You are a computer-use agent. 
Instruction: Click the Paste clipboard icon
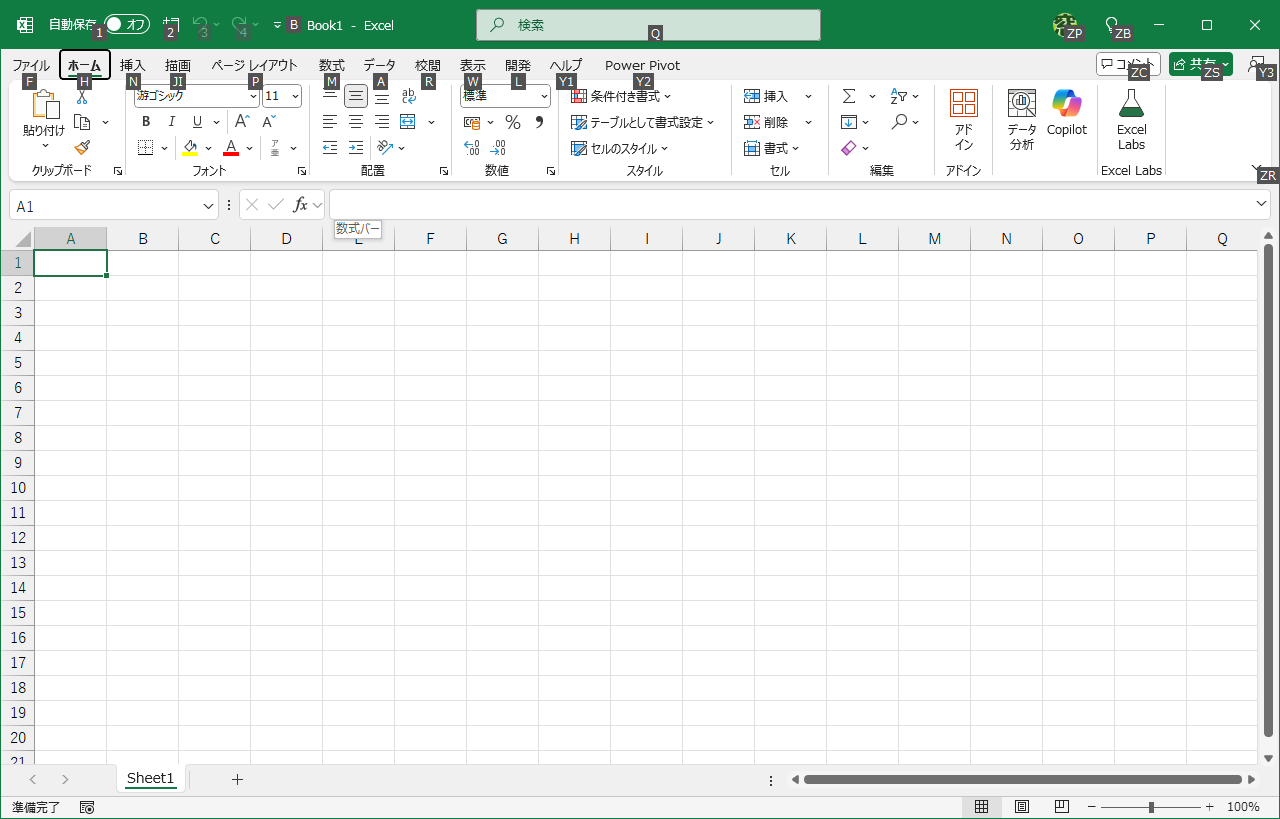(44, 106)
